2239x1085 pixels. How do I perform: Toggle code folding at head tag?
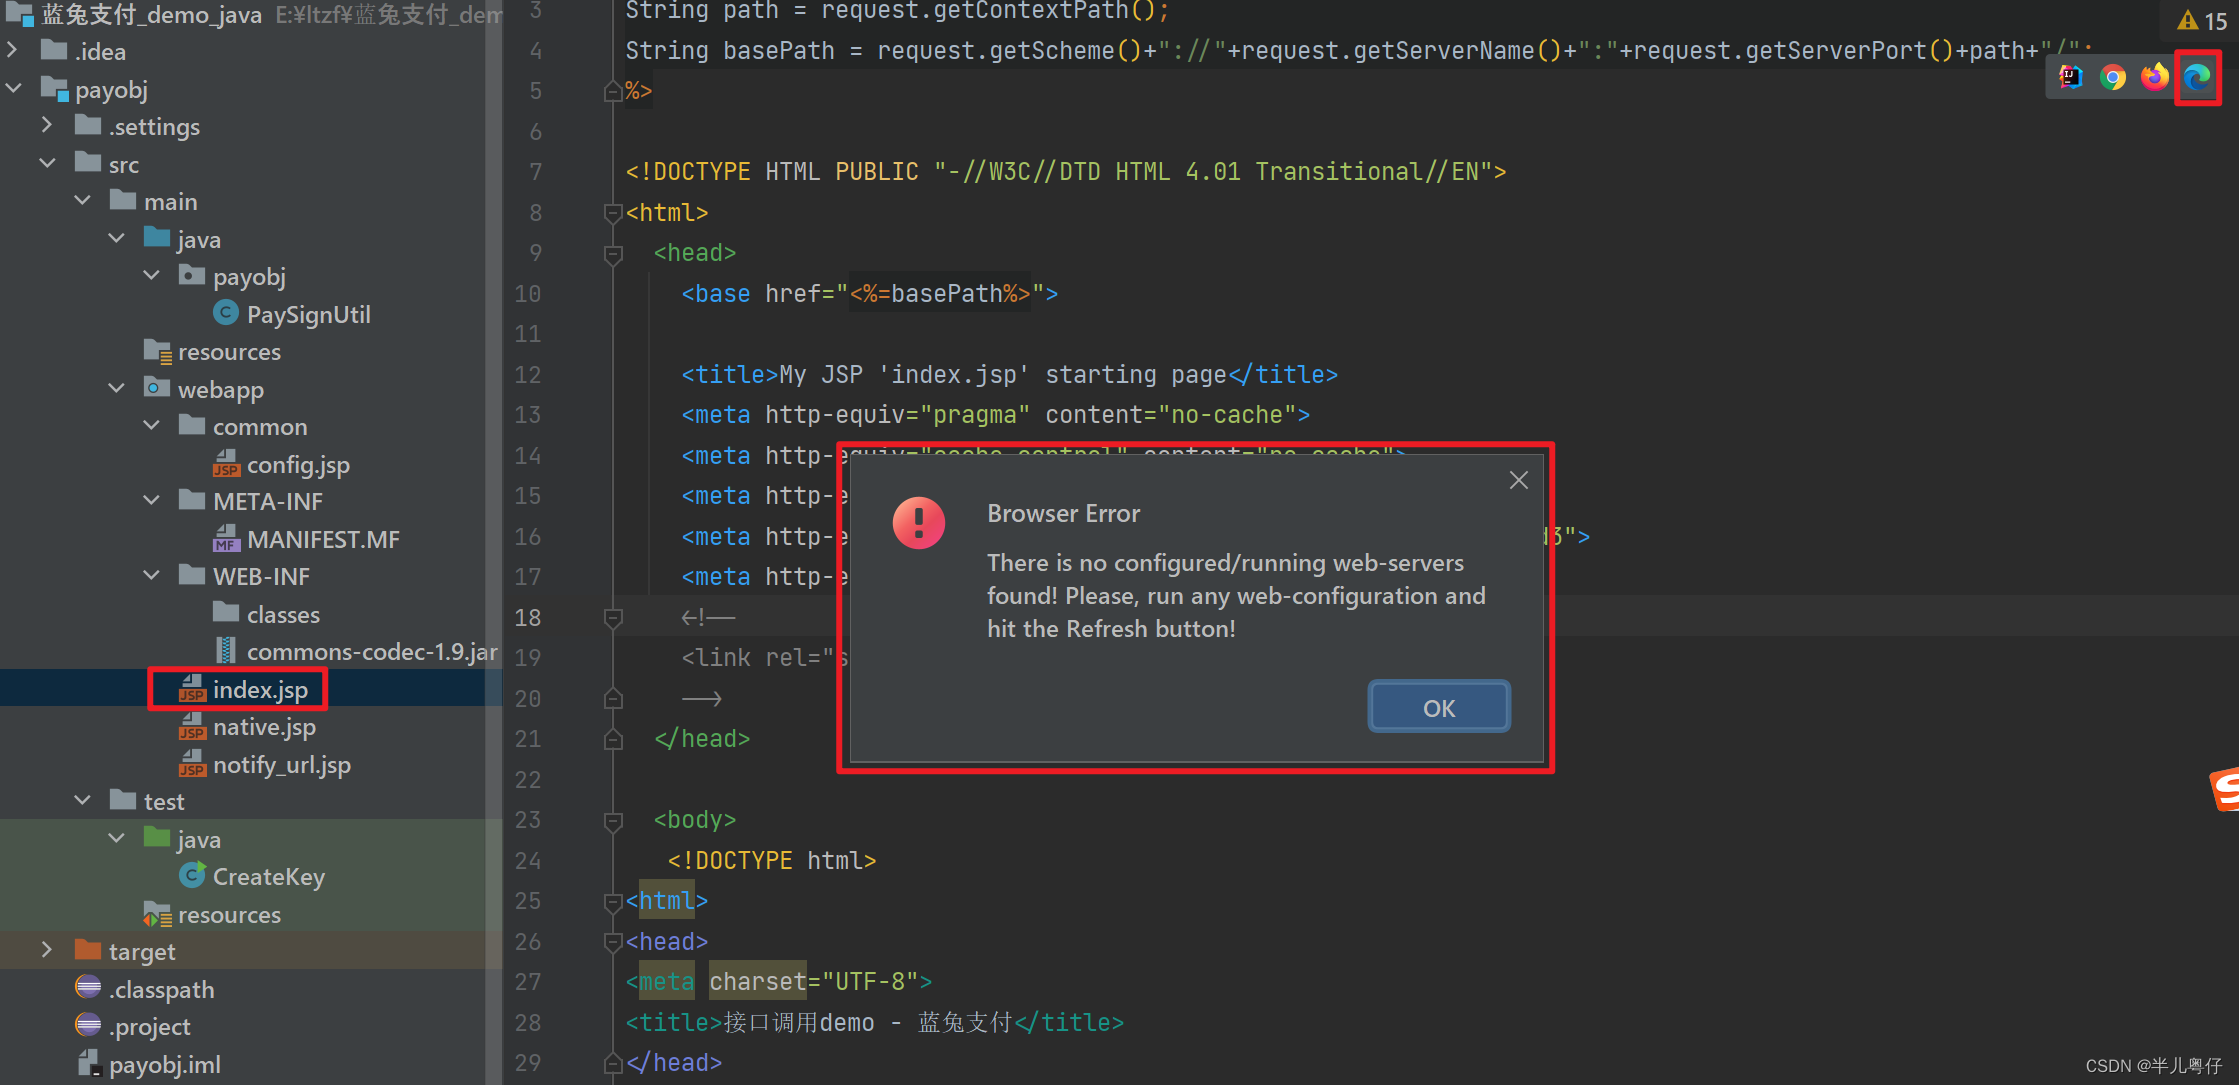point(613,254)
